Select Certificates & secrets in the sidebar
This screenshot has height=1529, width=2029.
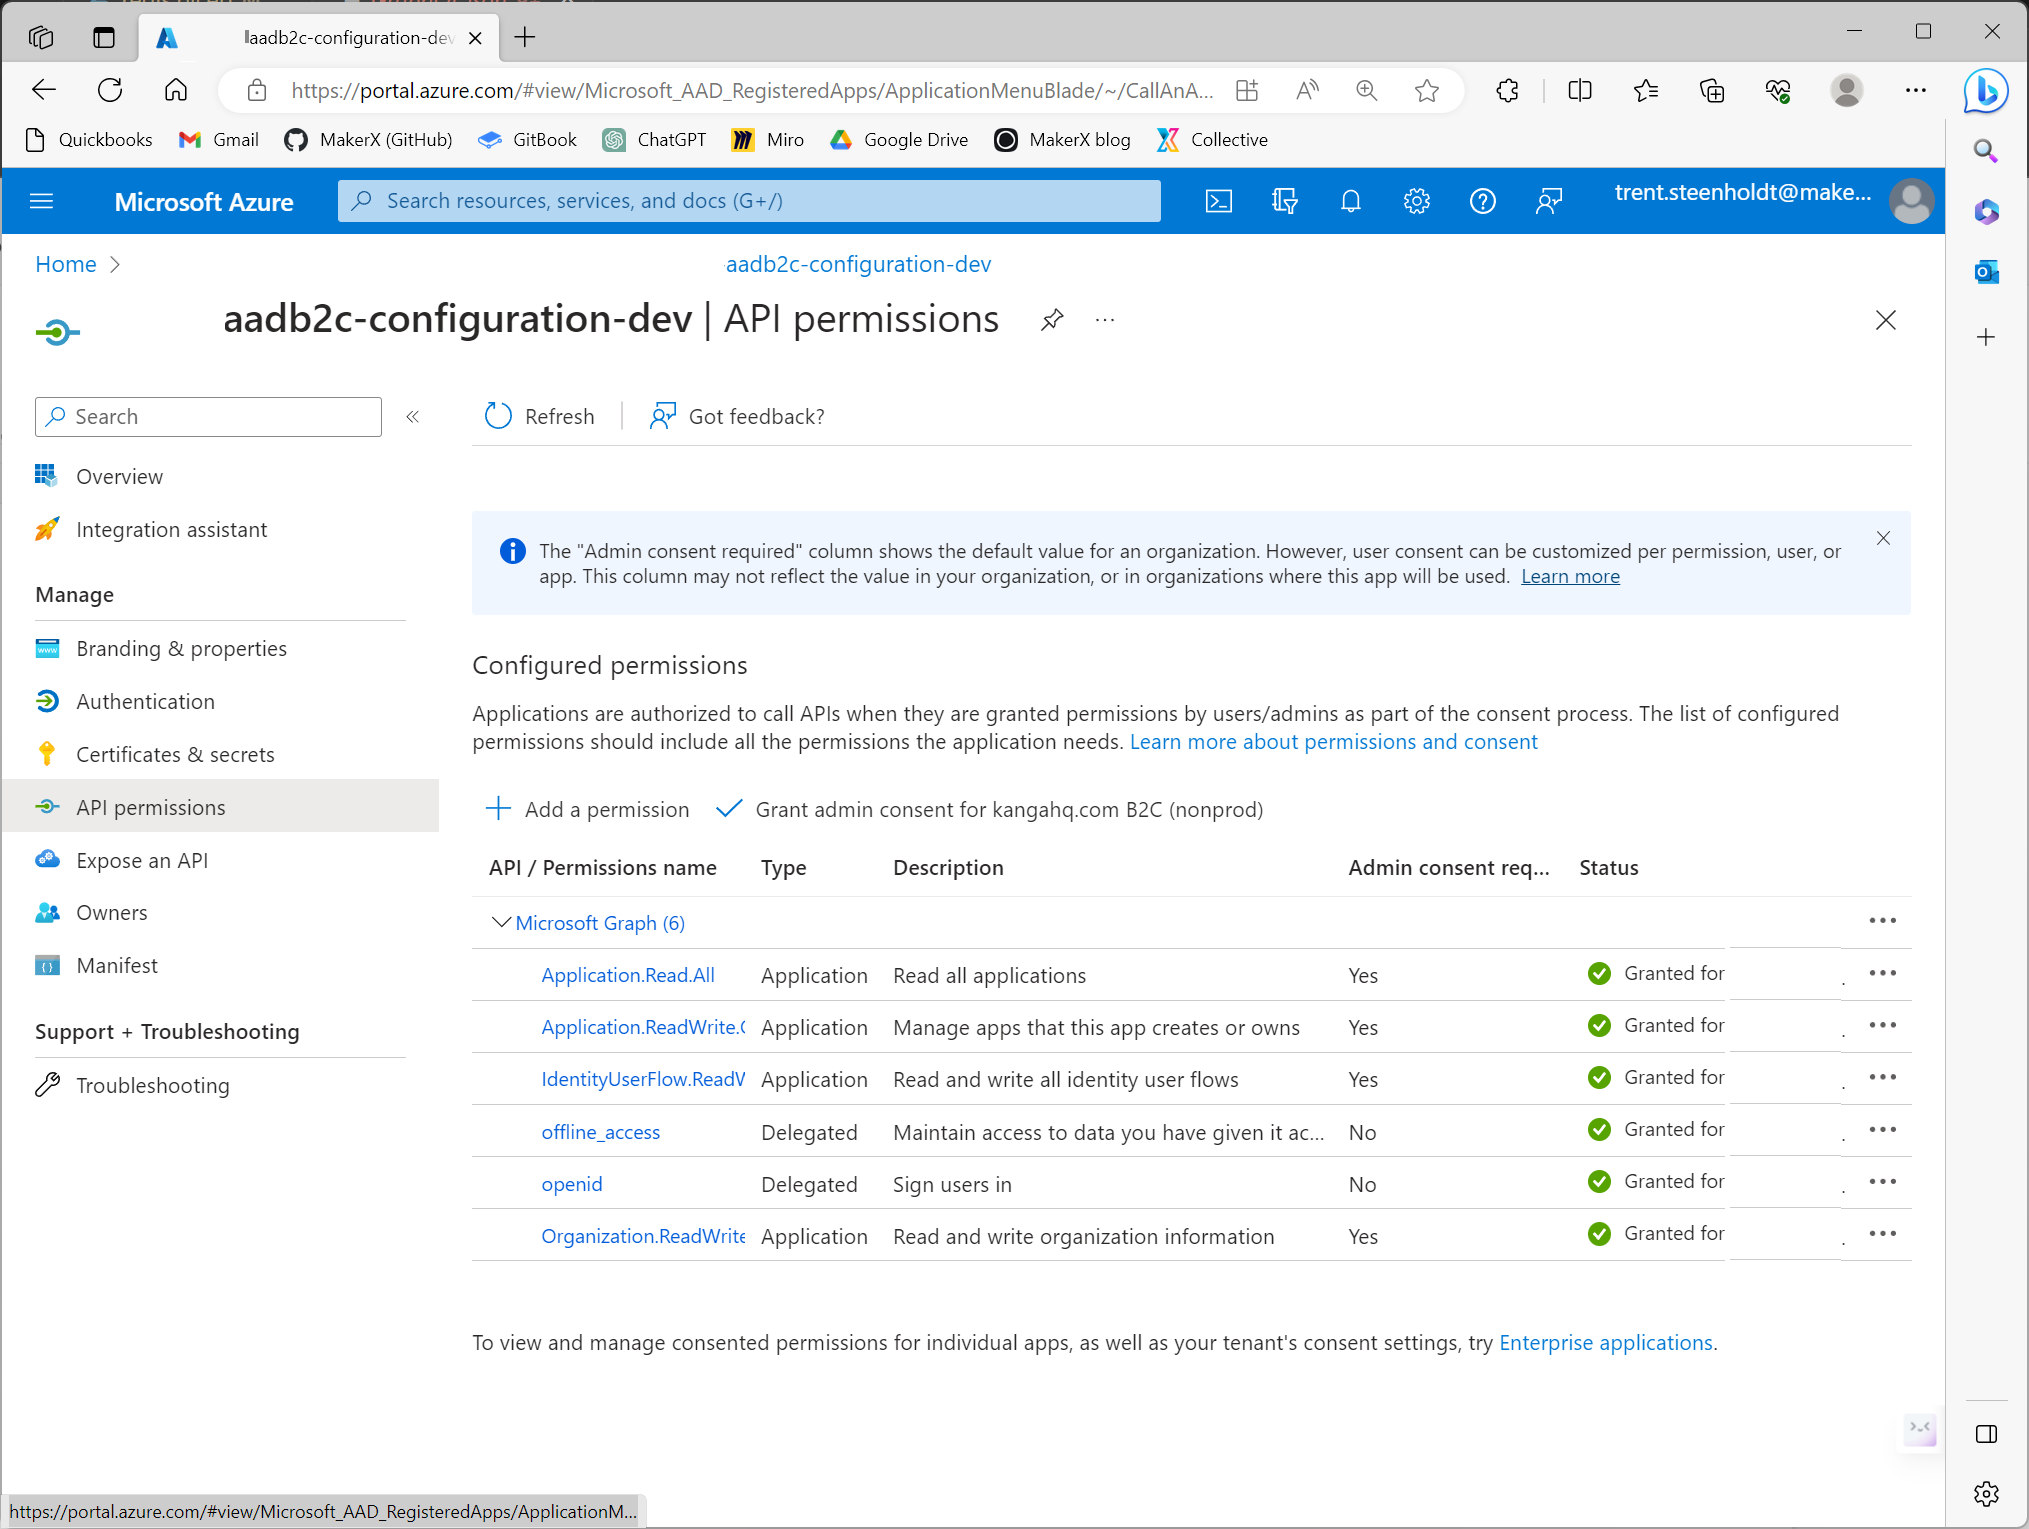click(x=176, y=754)
